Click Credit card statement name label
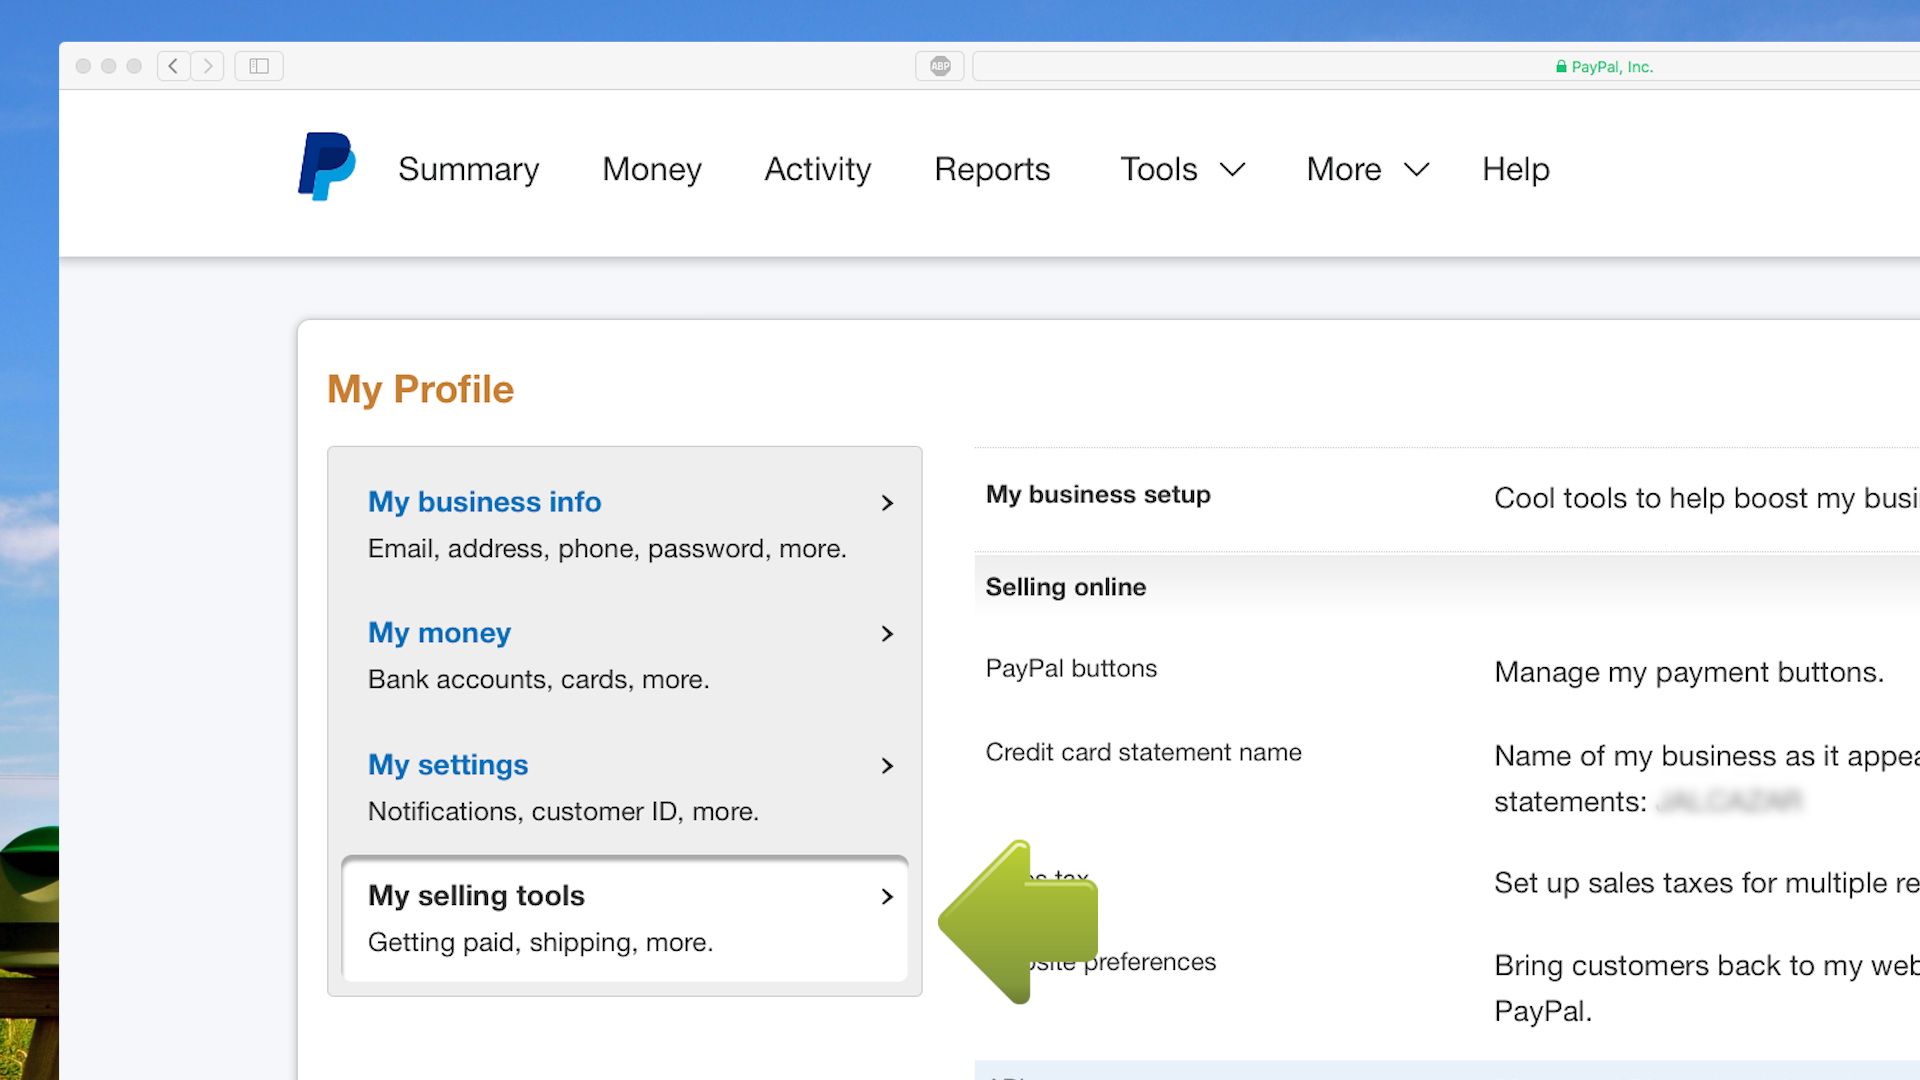The height and width of the screenshot is (1080, 1920). (1144, 752)
